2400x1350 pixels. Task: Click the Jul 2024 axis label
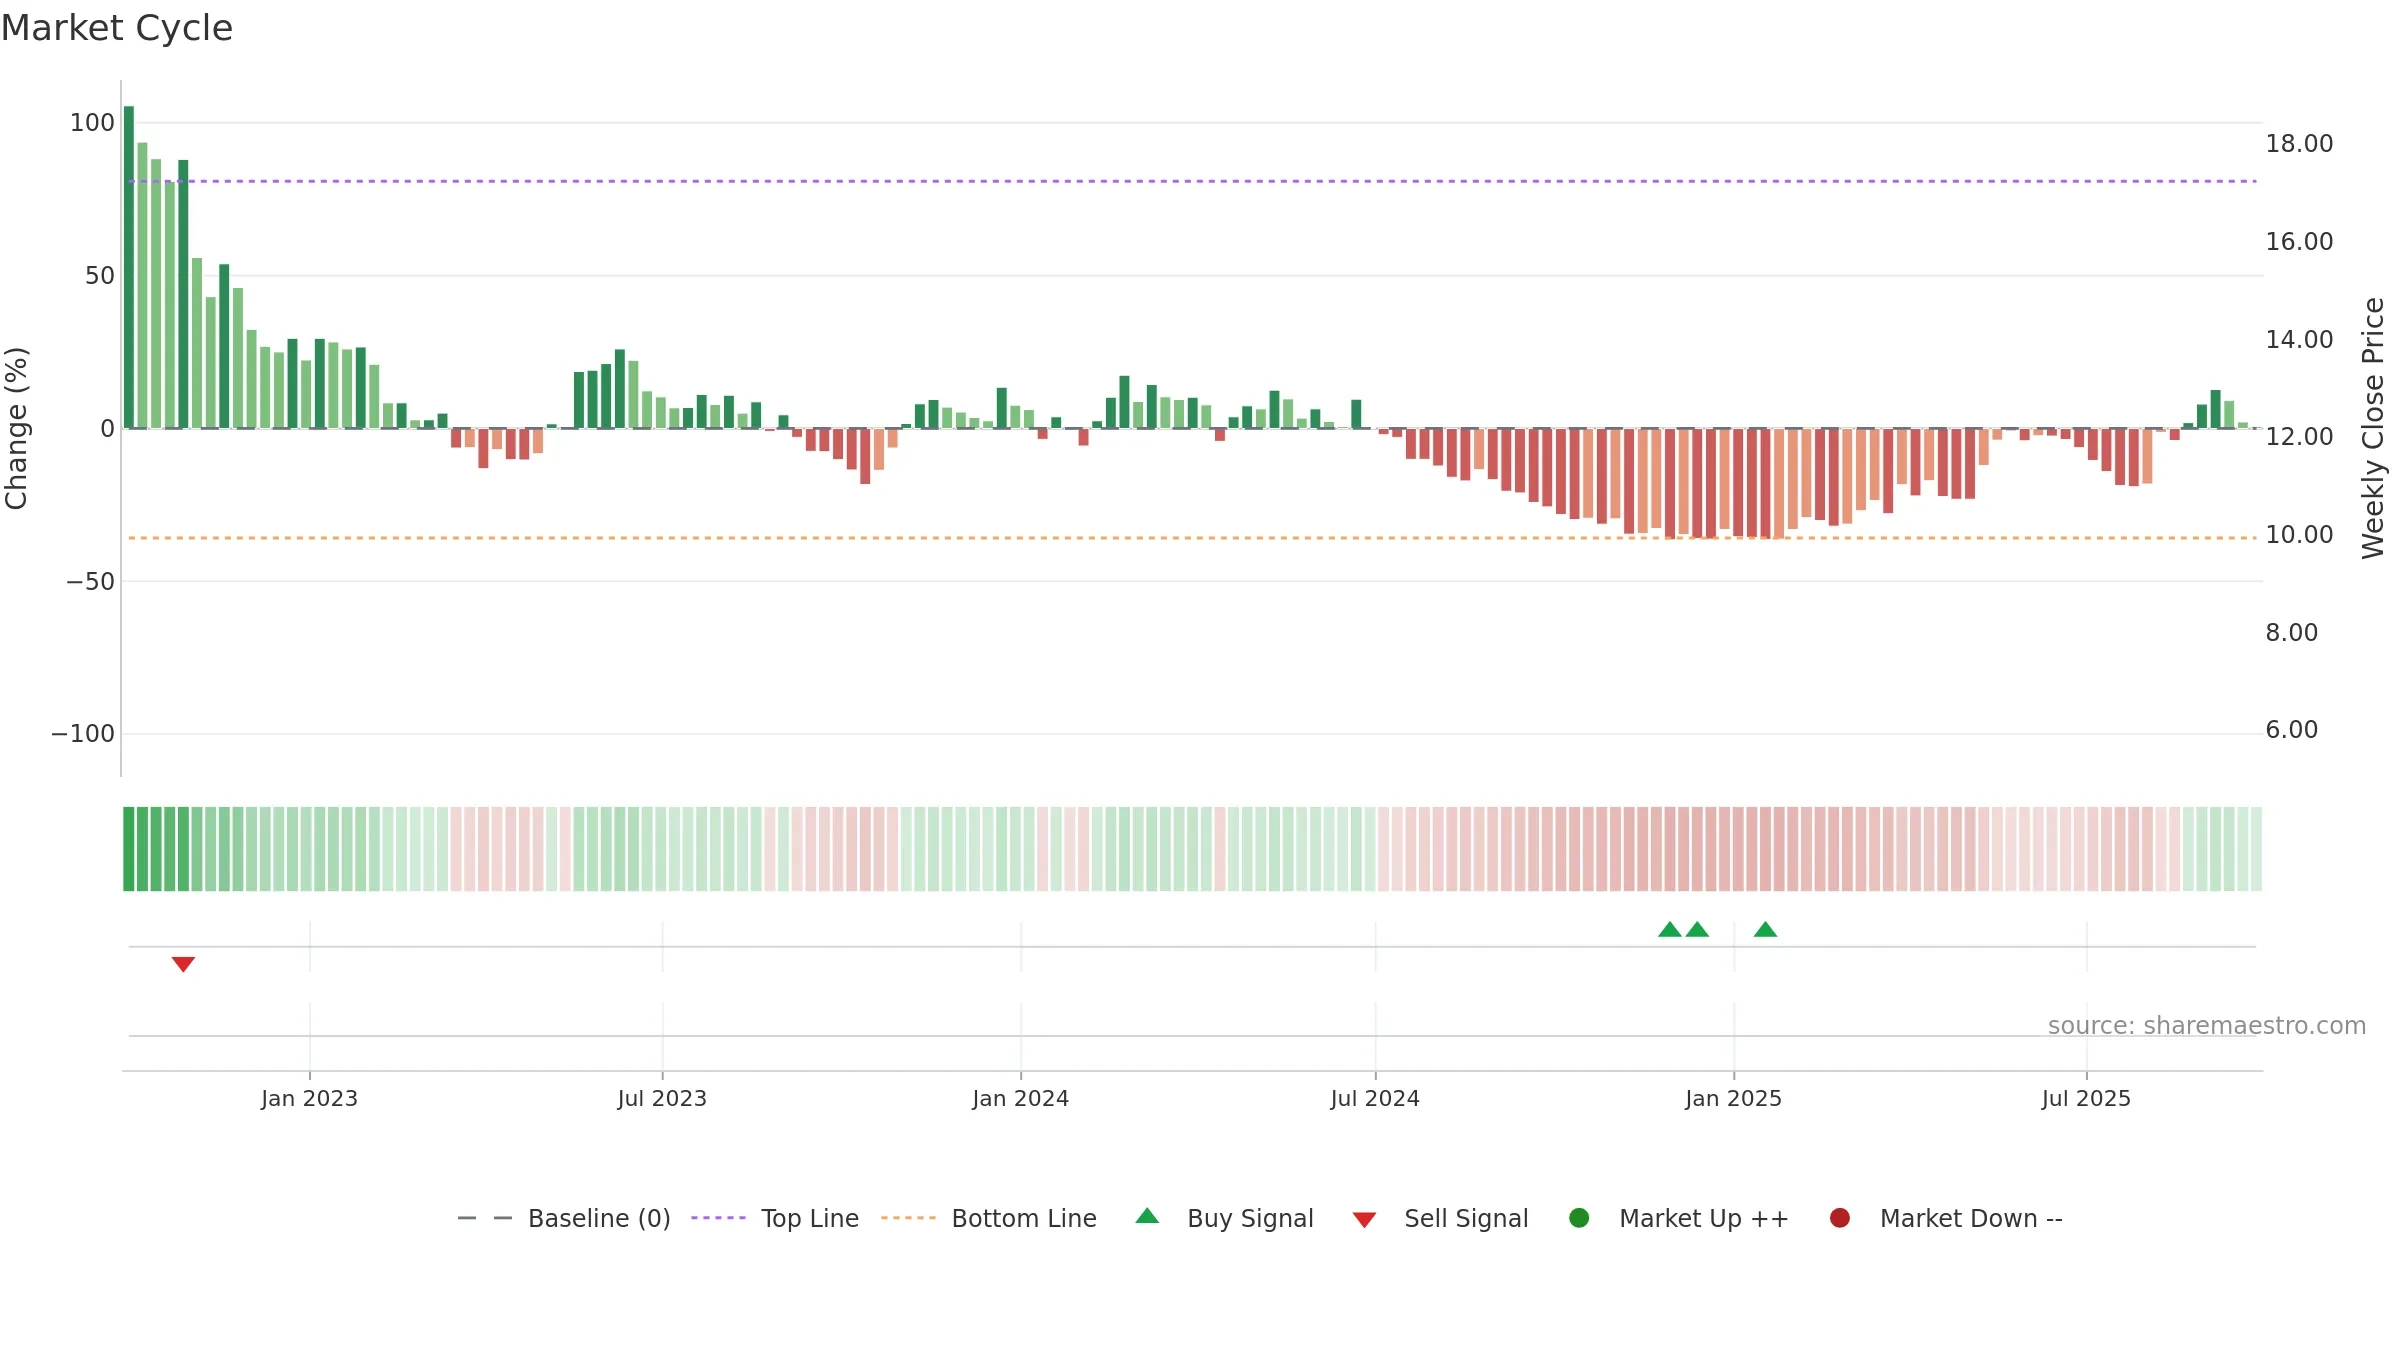pos(1375,1099)
